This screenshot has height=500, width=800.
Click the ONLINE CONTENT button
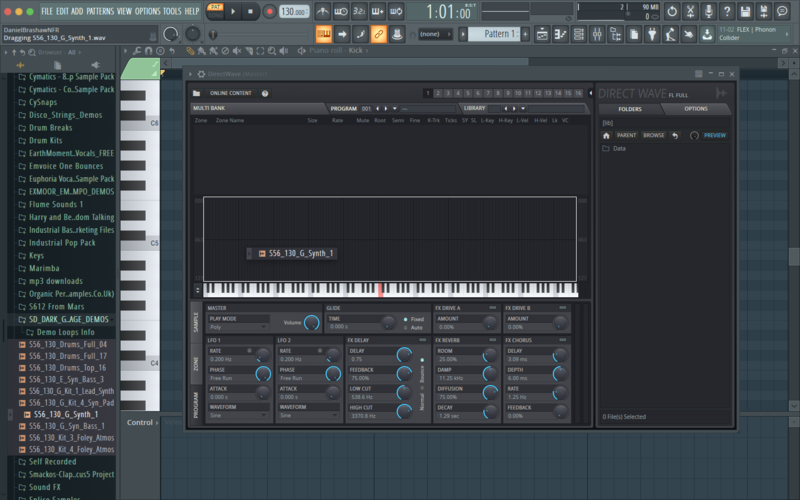(231, 93)
